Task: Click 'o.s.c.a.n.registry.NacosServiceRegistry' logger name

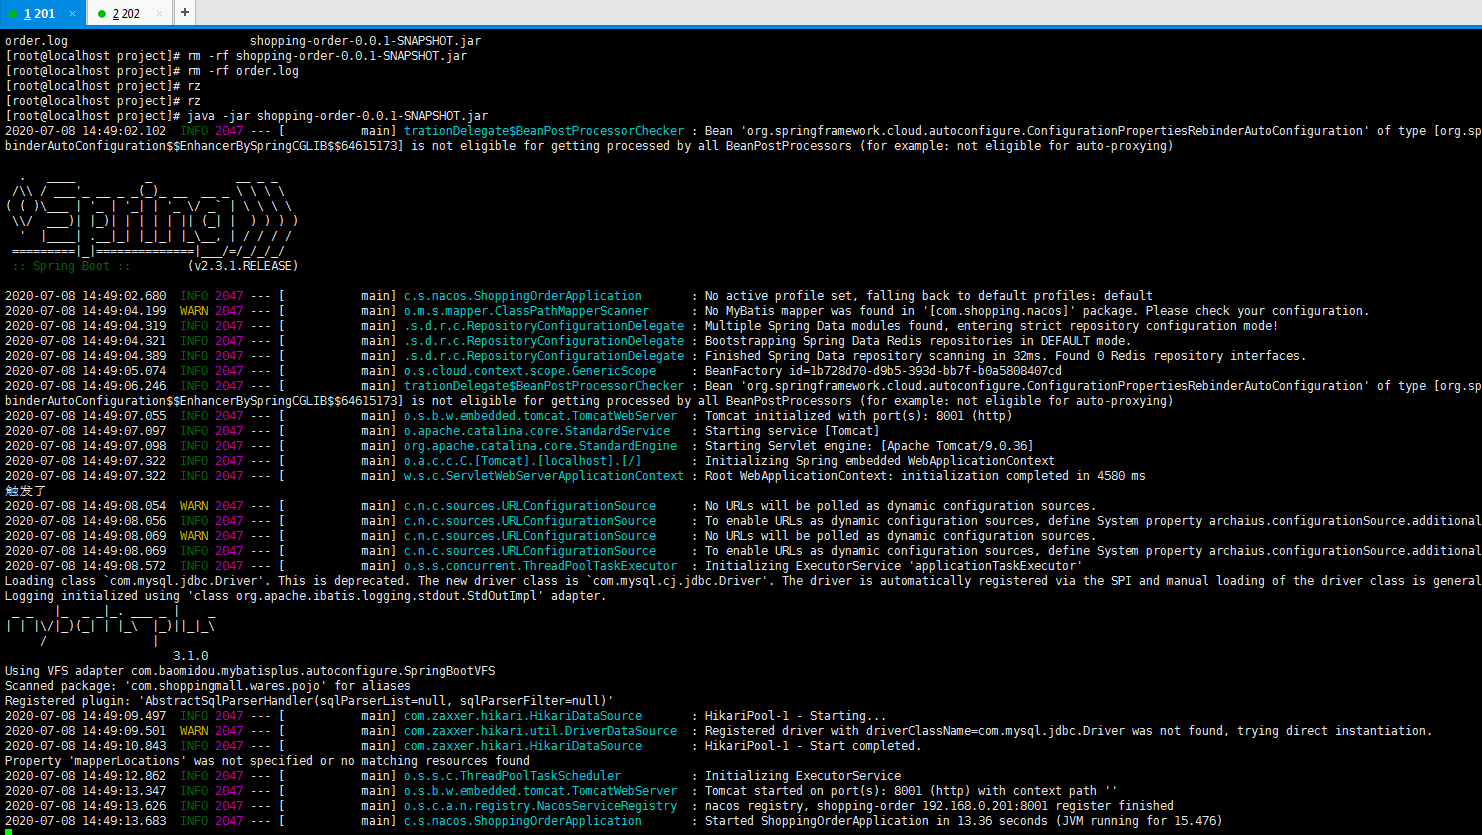Action: [541, 806]
